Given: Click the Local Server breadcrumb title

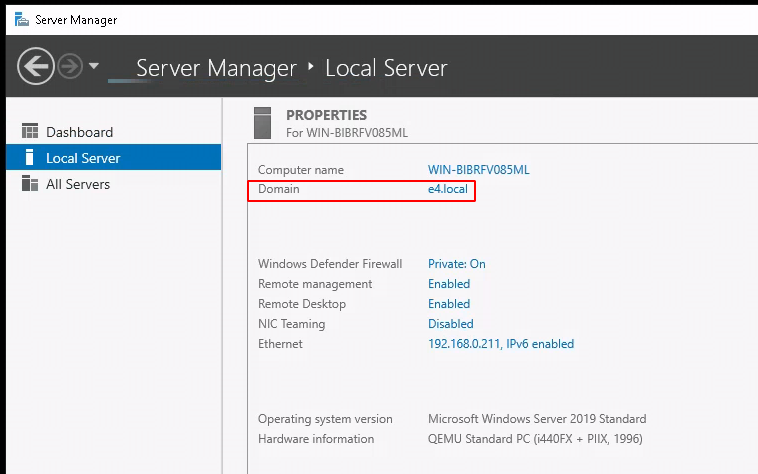Looking at the screenshot, I should coord(386,68).
